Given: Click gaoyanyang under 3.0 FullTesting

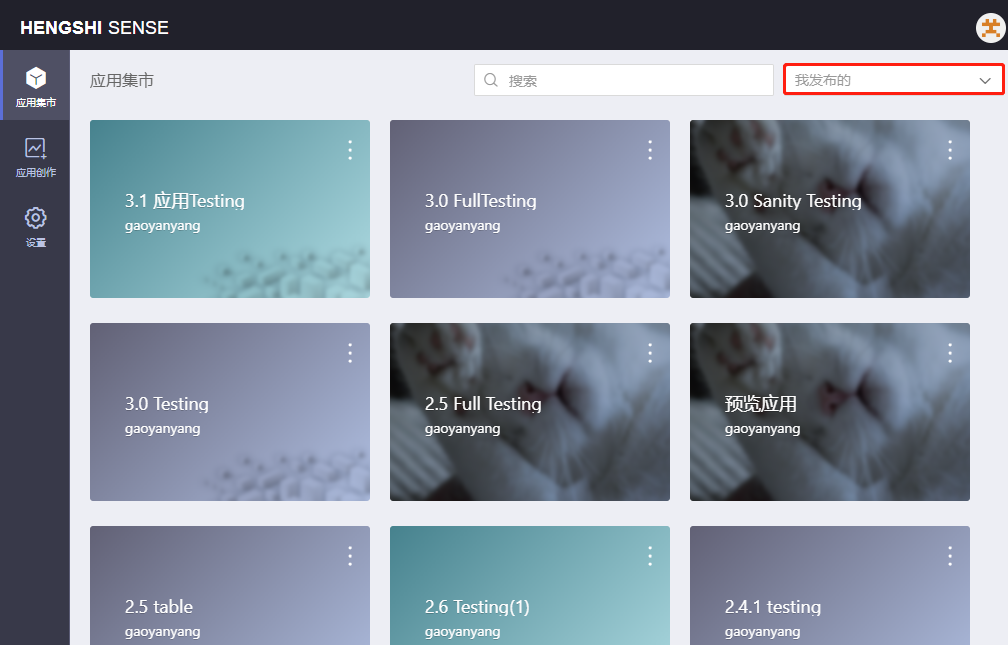Looking at the screenshot, I should pos(463,226).
